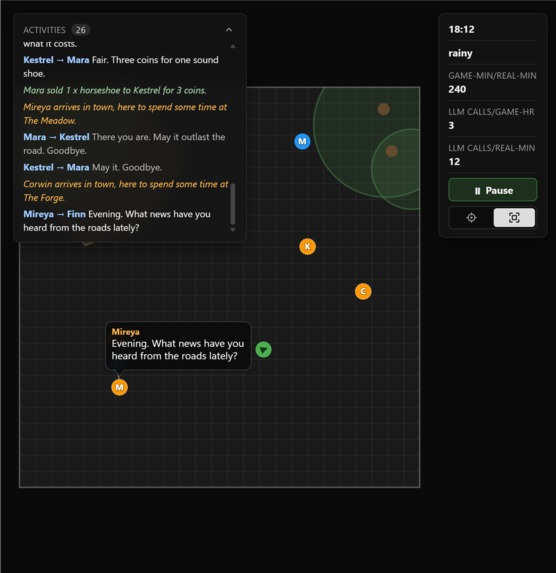The height and width of the screenshot is (573, 556).
Task: Click 'Mireya arrives in town' log entry
Action: (x=125, y=114)
